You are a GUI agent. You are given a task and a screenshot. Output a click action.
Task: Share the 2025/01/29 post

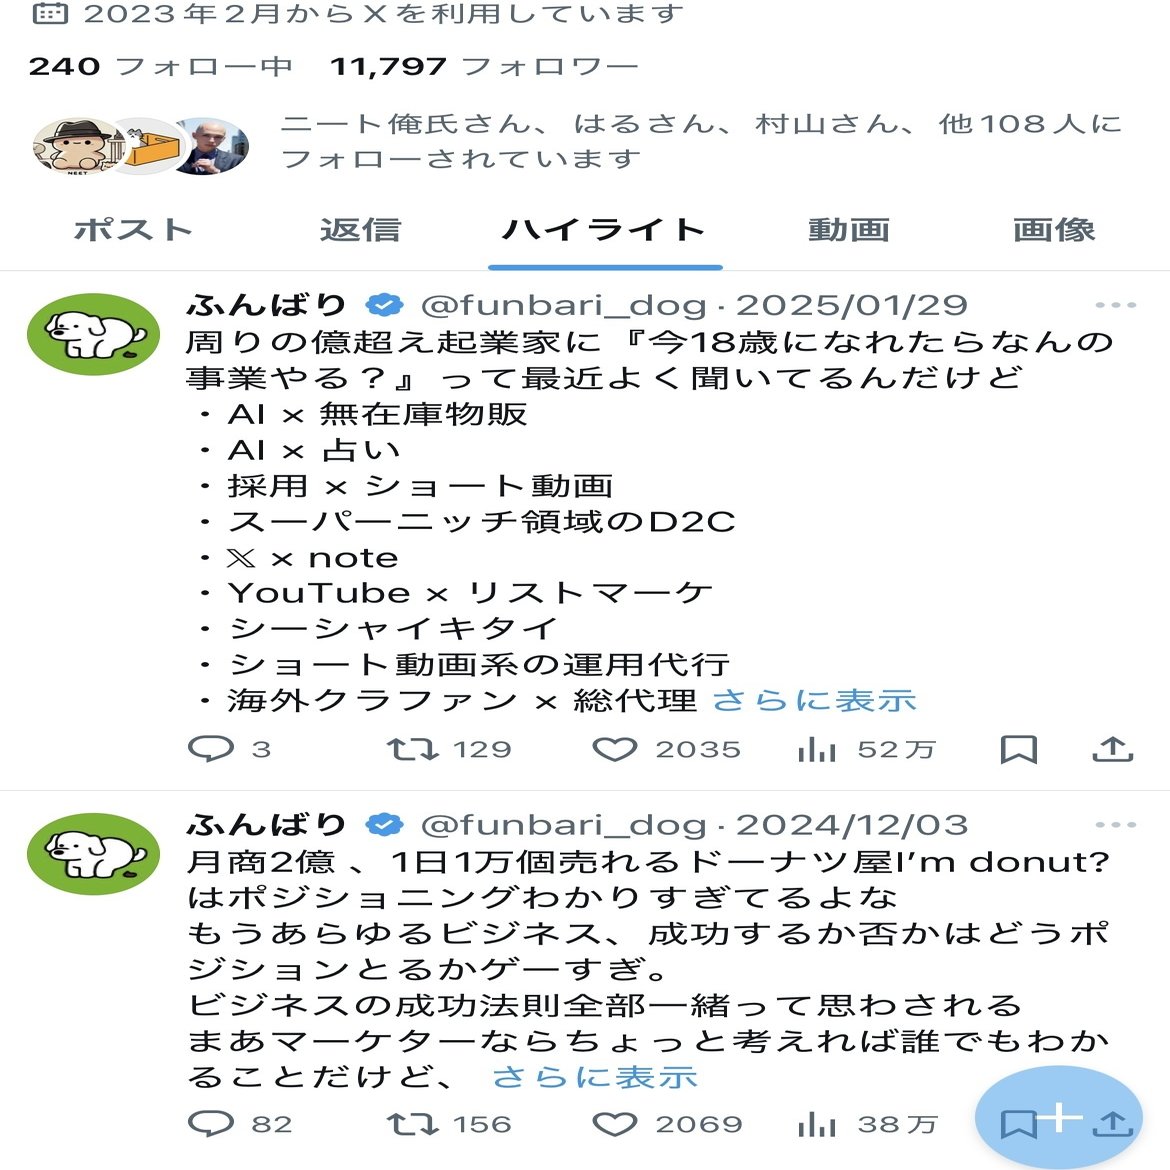1113,749
